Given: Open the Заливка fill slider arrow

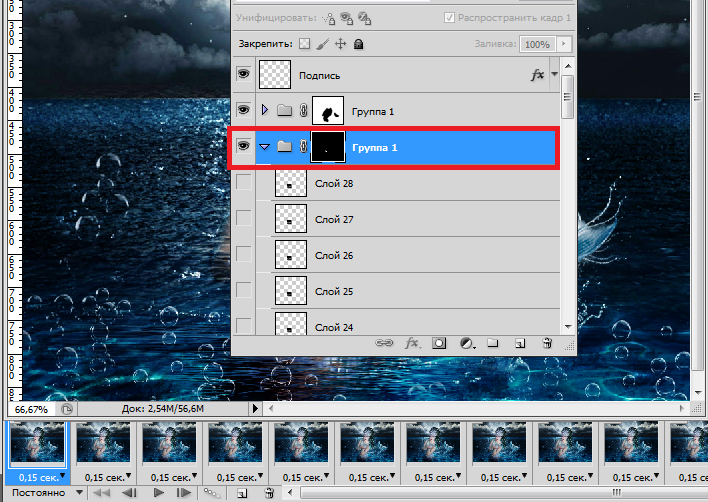Looking at the screenshot, I should tap(565, 44).
